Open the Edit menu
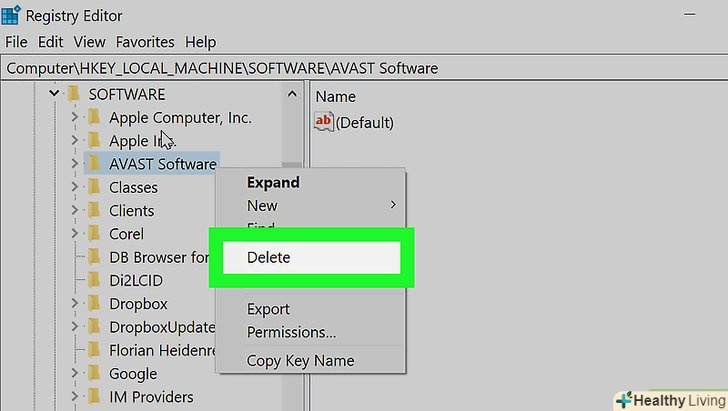Viewport: 728px width, 411px height. point(50,42)
